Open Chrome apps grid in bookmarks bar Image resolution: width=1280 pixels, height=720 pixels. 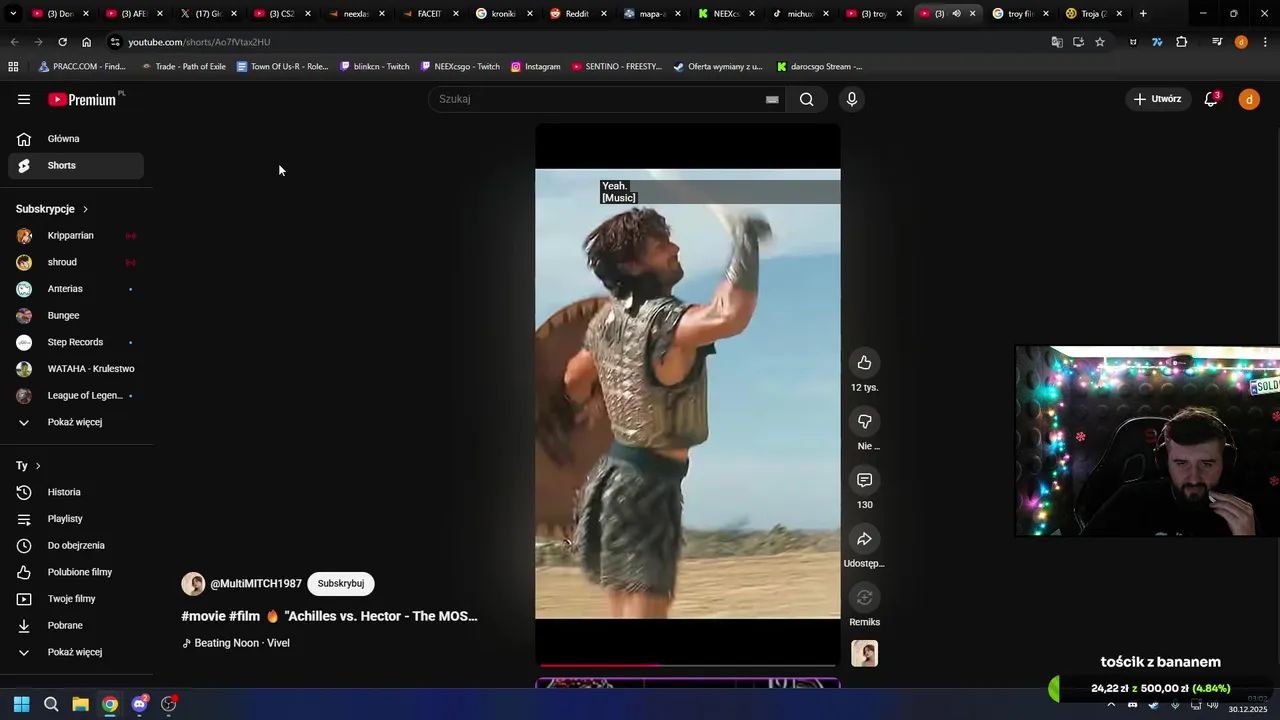(x=13, y=67)
